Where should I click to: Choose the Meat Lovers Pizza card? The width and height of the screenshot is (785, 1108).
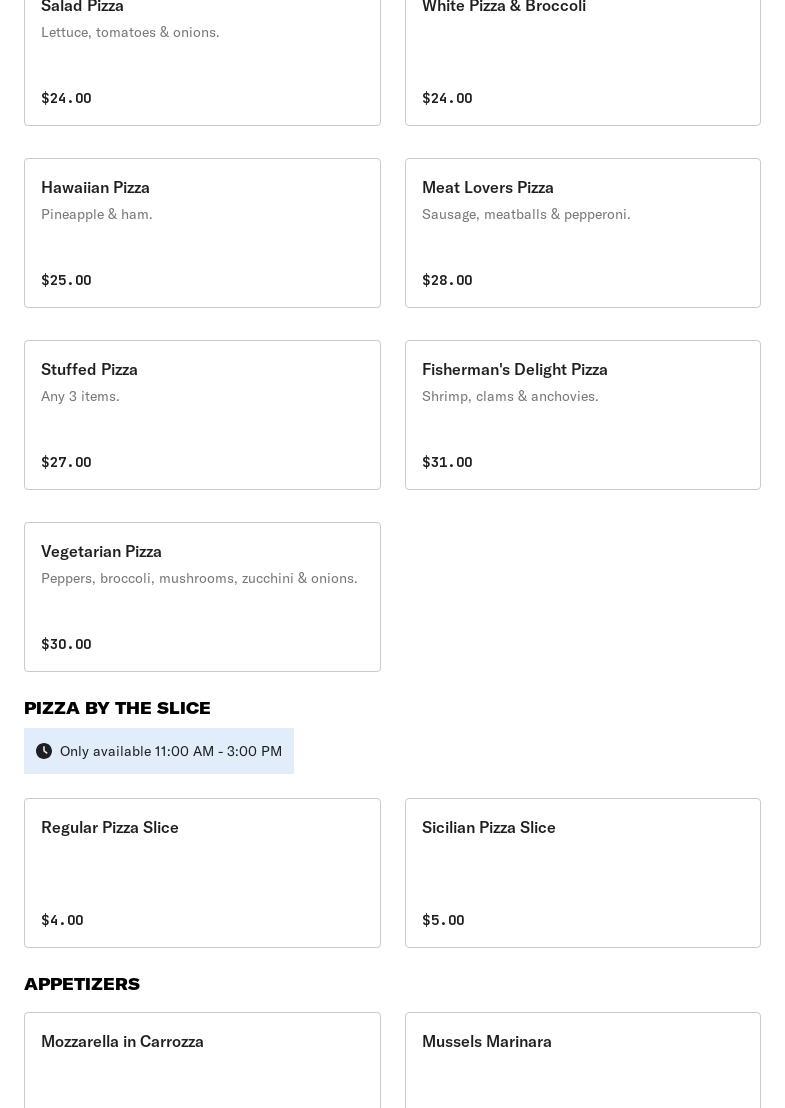[582, 233]
